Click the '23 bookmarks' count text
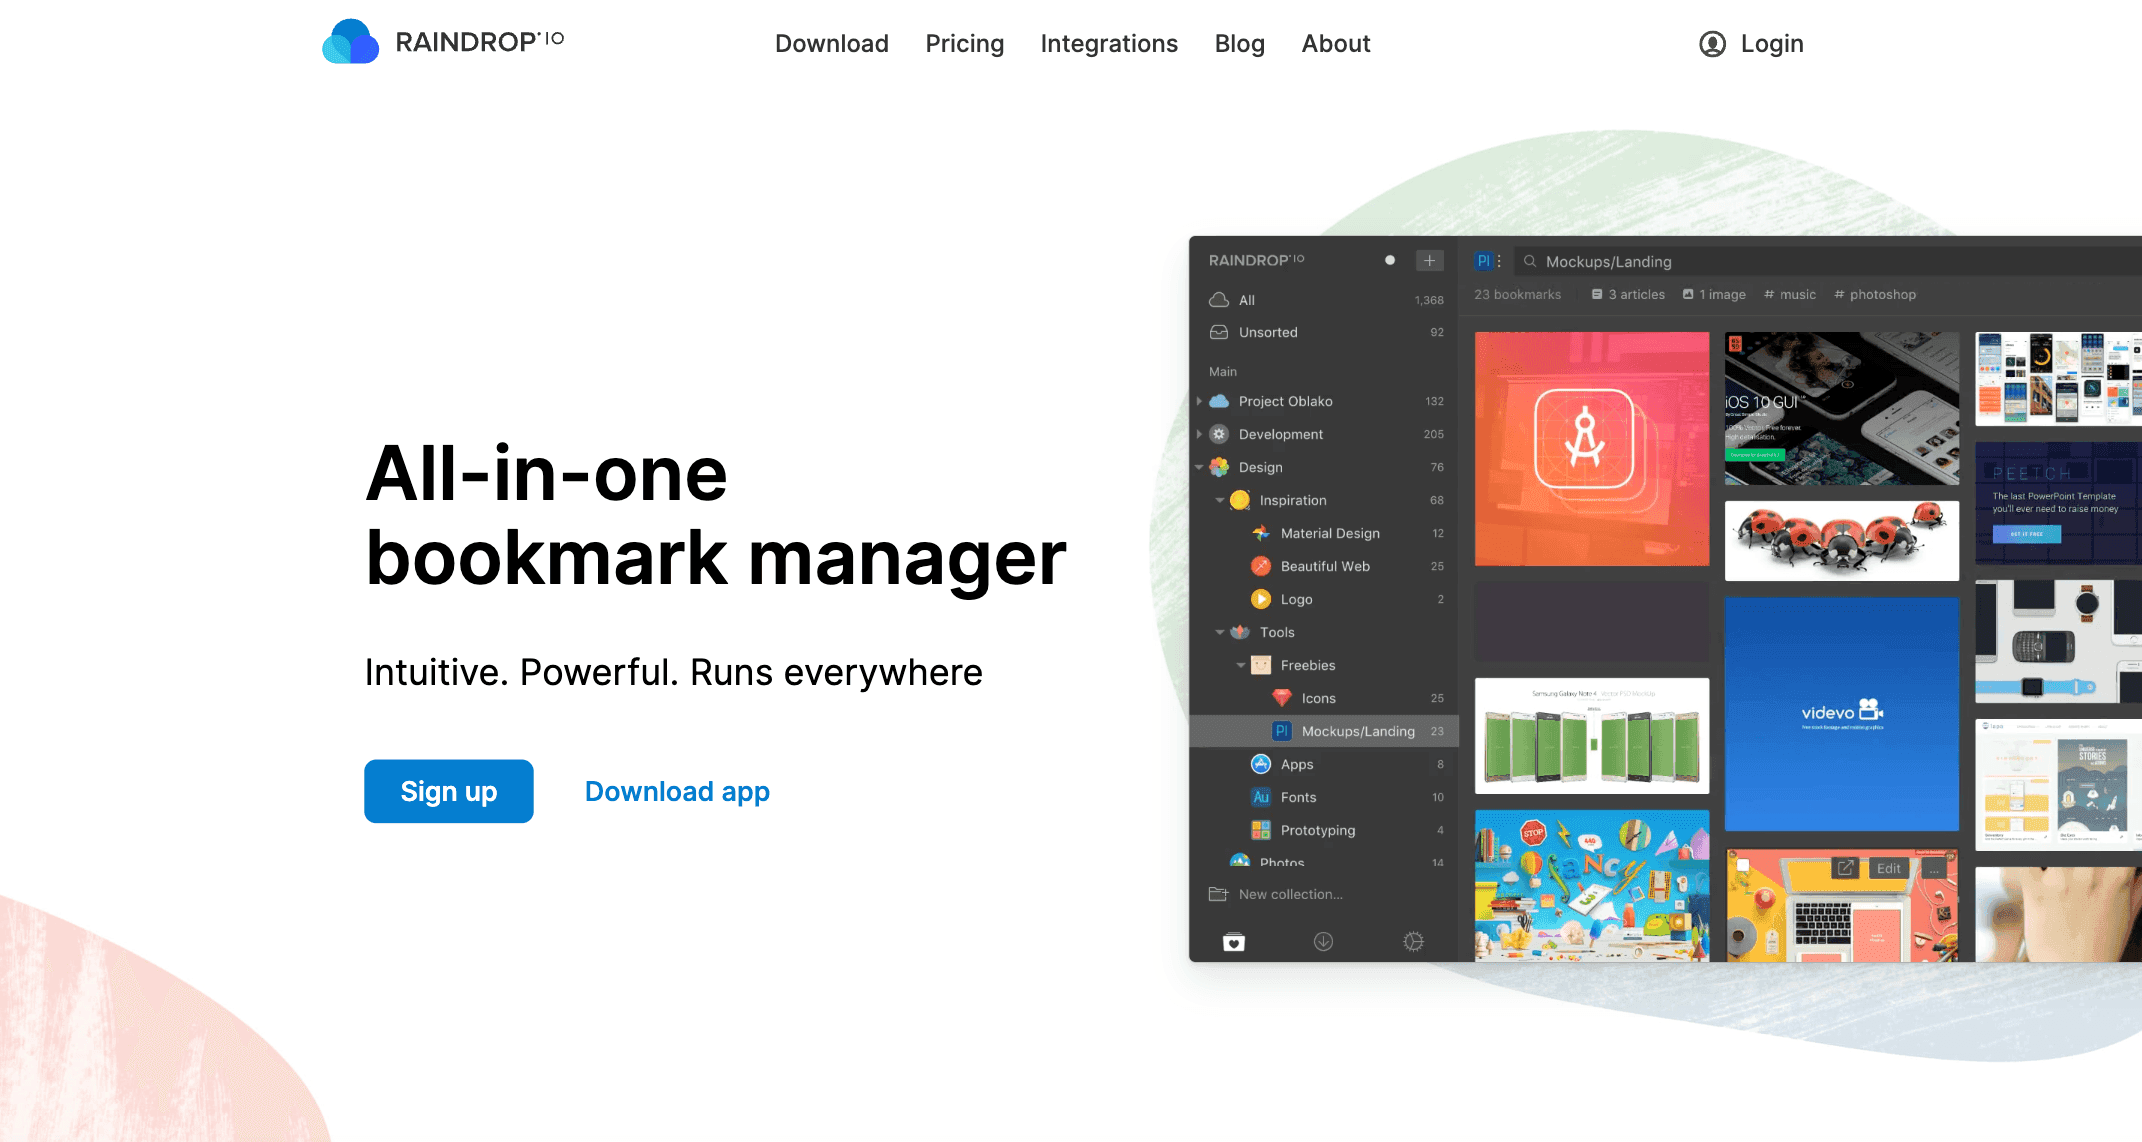 (x=1517, y=294)
